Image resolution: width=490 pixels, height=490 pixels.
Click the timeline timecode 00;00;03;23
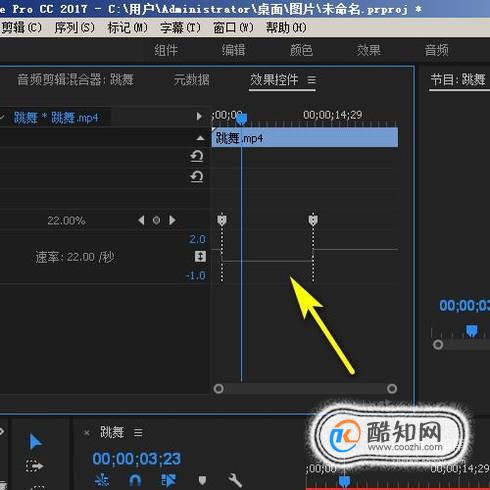137,459
